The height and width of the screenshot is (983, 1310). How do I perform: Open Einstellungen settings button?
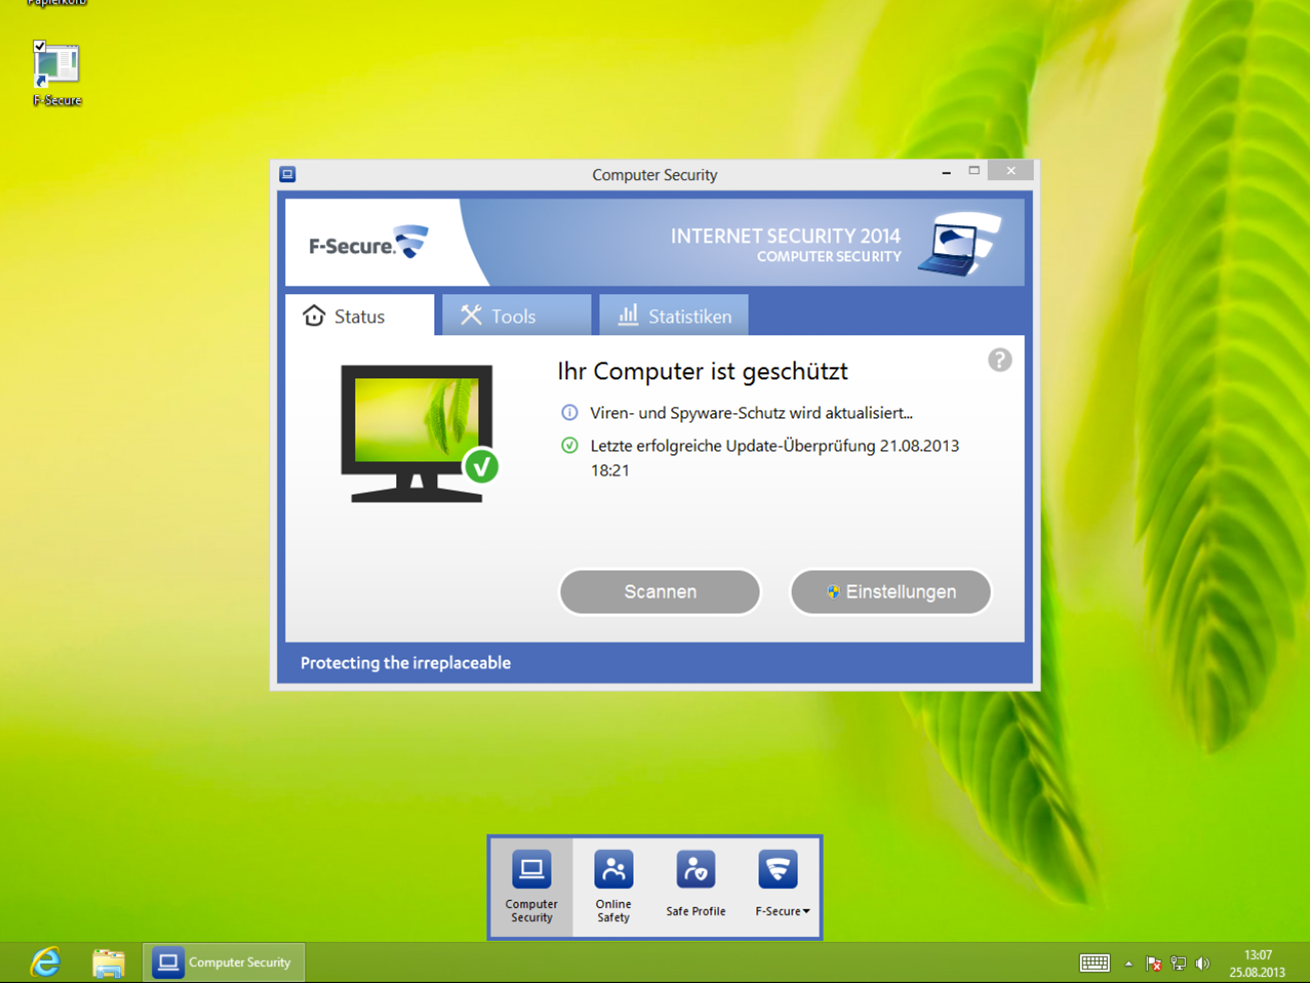(890, 592)
